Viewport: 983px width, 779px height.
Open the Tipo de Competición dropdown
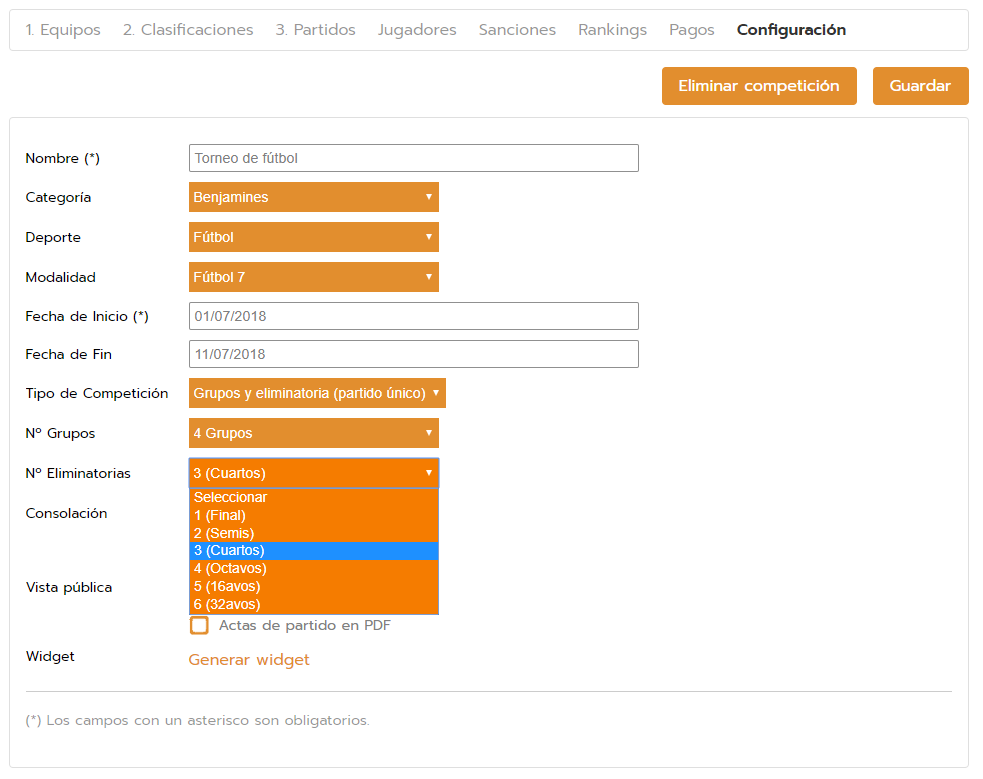pyautogui.click(x=317, y=393)
